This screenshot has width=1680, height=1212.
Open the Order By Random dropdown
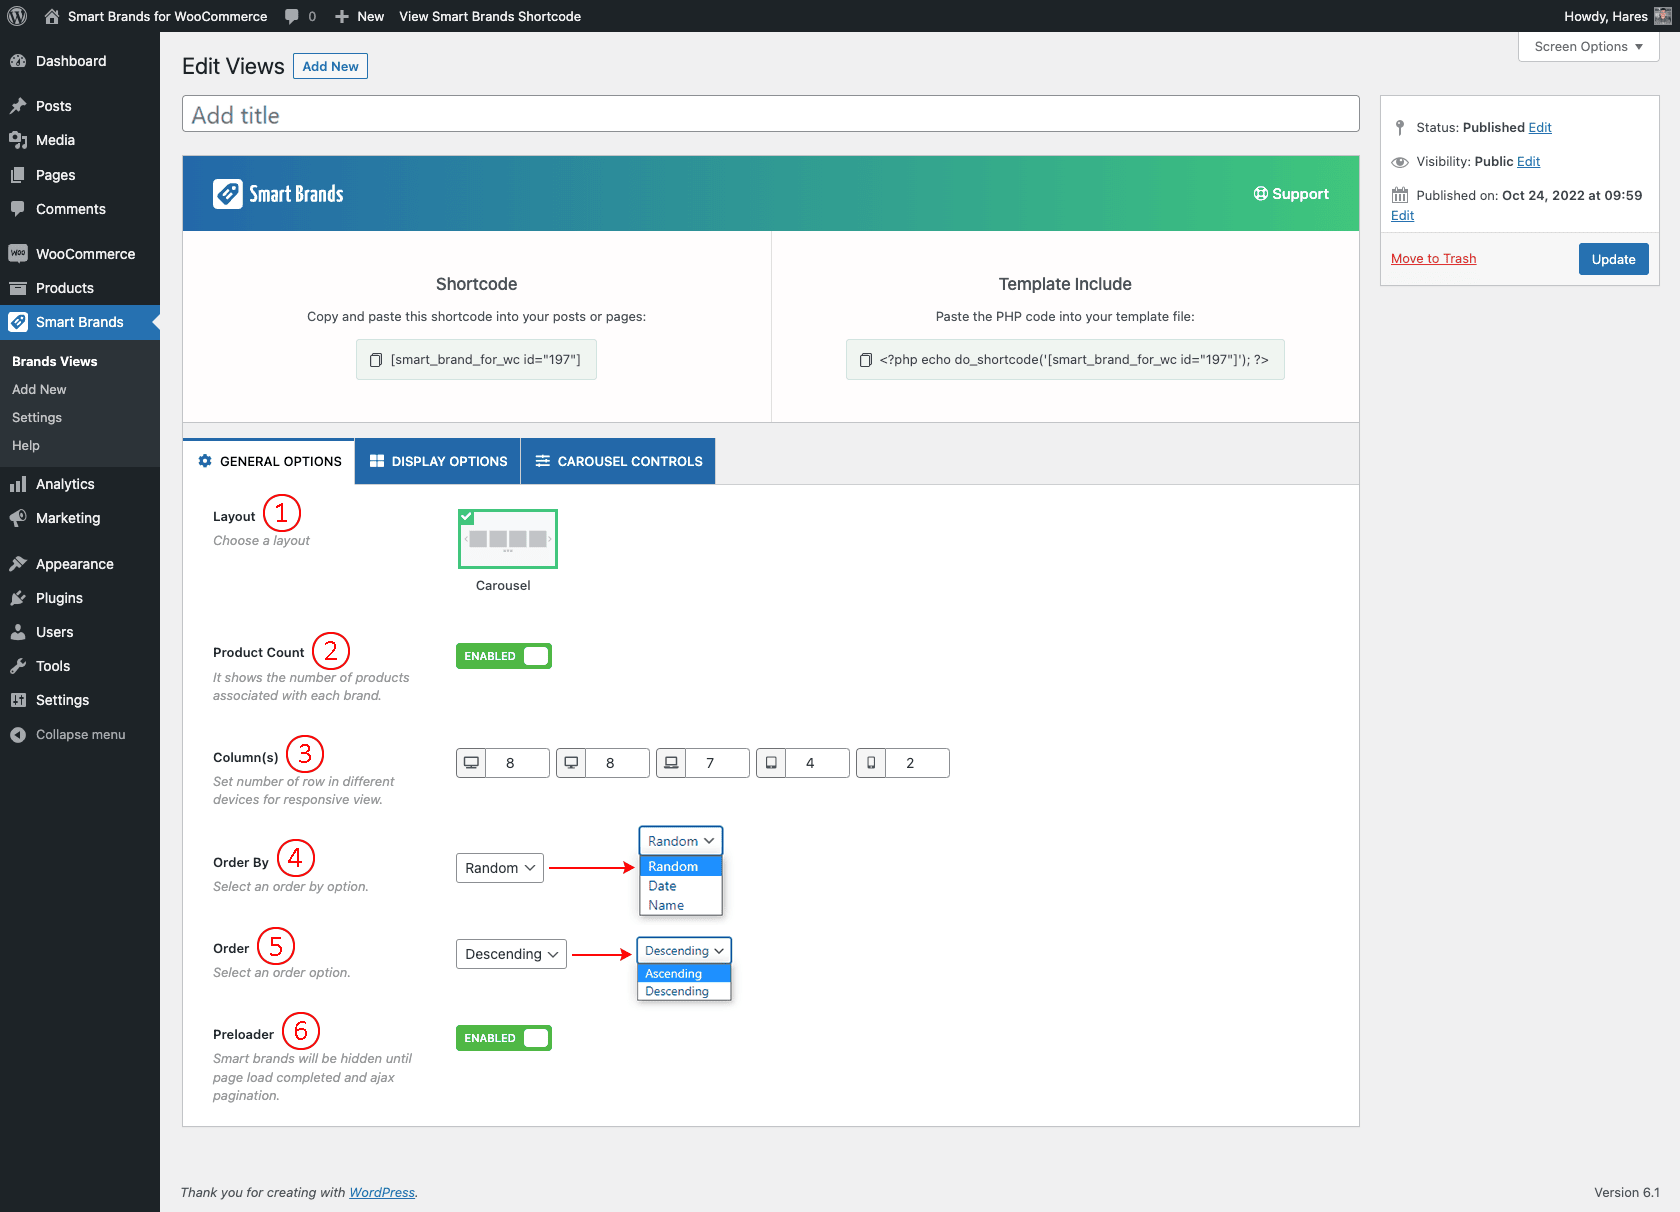500,868
